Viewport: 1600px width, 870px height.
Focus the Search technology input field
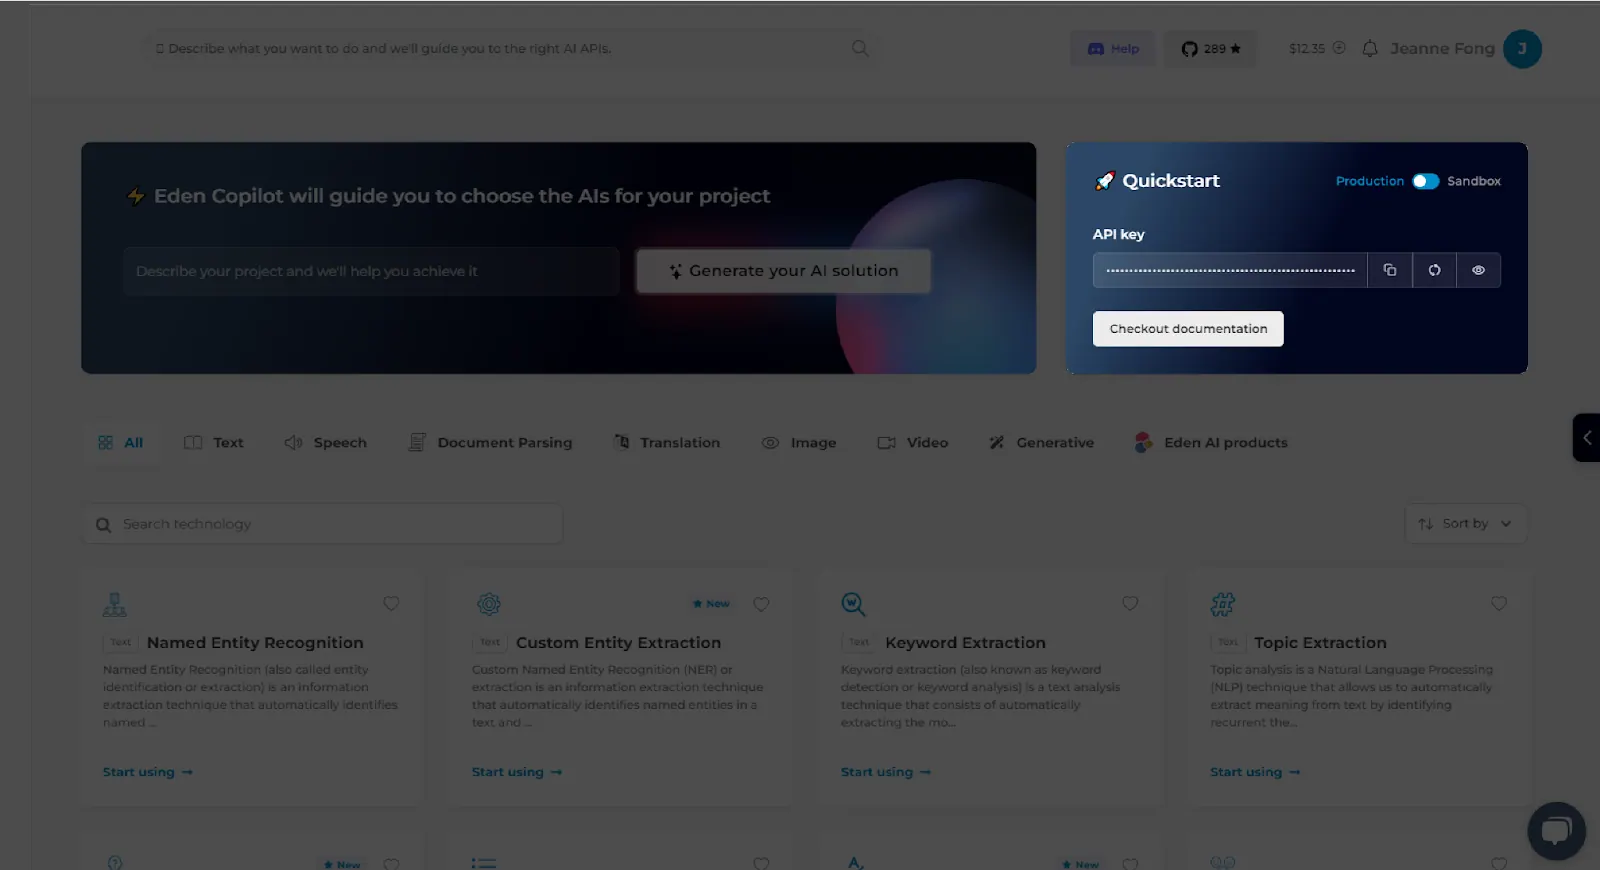click(x=323, y=524)
